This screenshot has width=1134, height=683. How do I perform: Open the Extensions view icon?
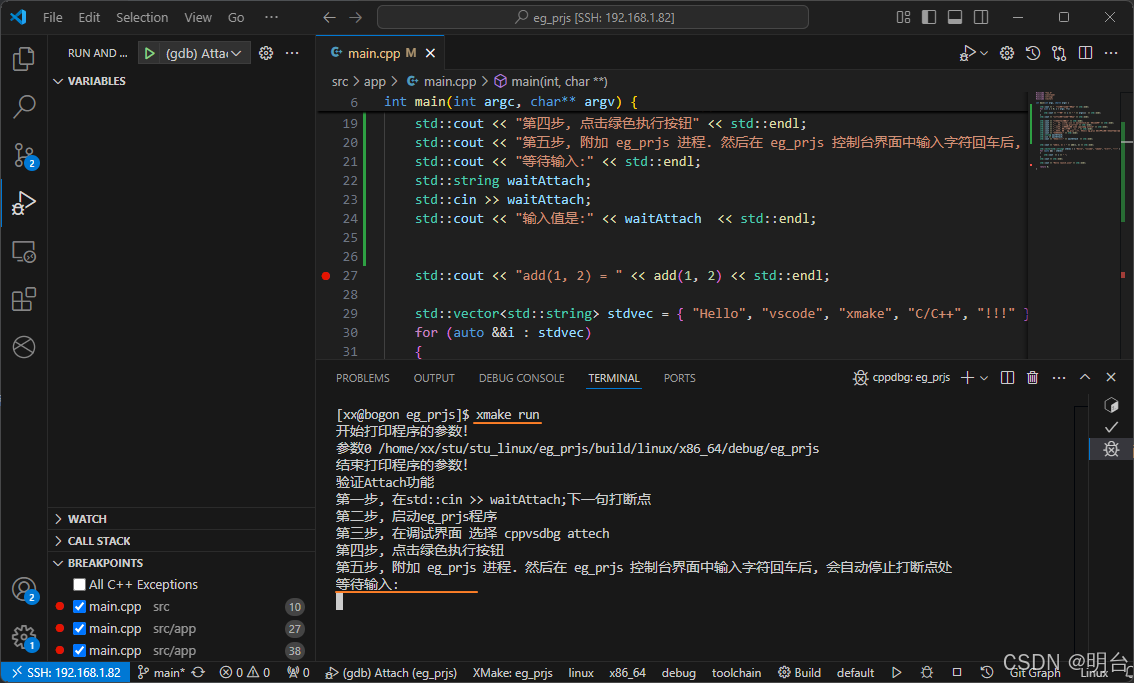24,300
